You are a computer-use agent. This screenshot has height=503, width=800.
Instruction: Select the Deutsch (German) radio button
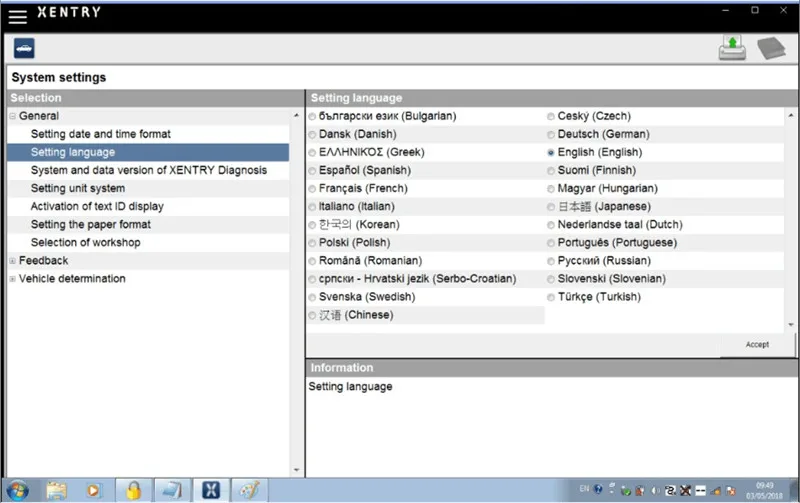coord(551,135)
